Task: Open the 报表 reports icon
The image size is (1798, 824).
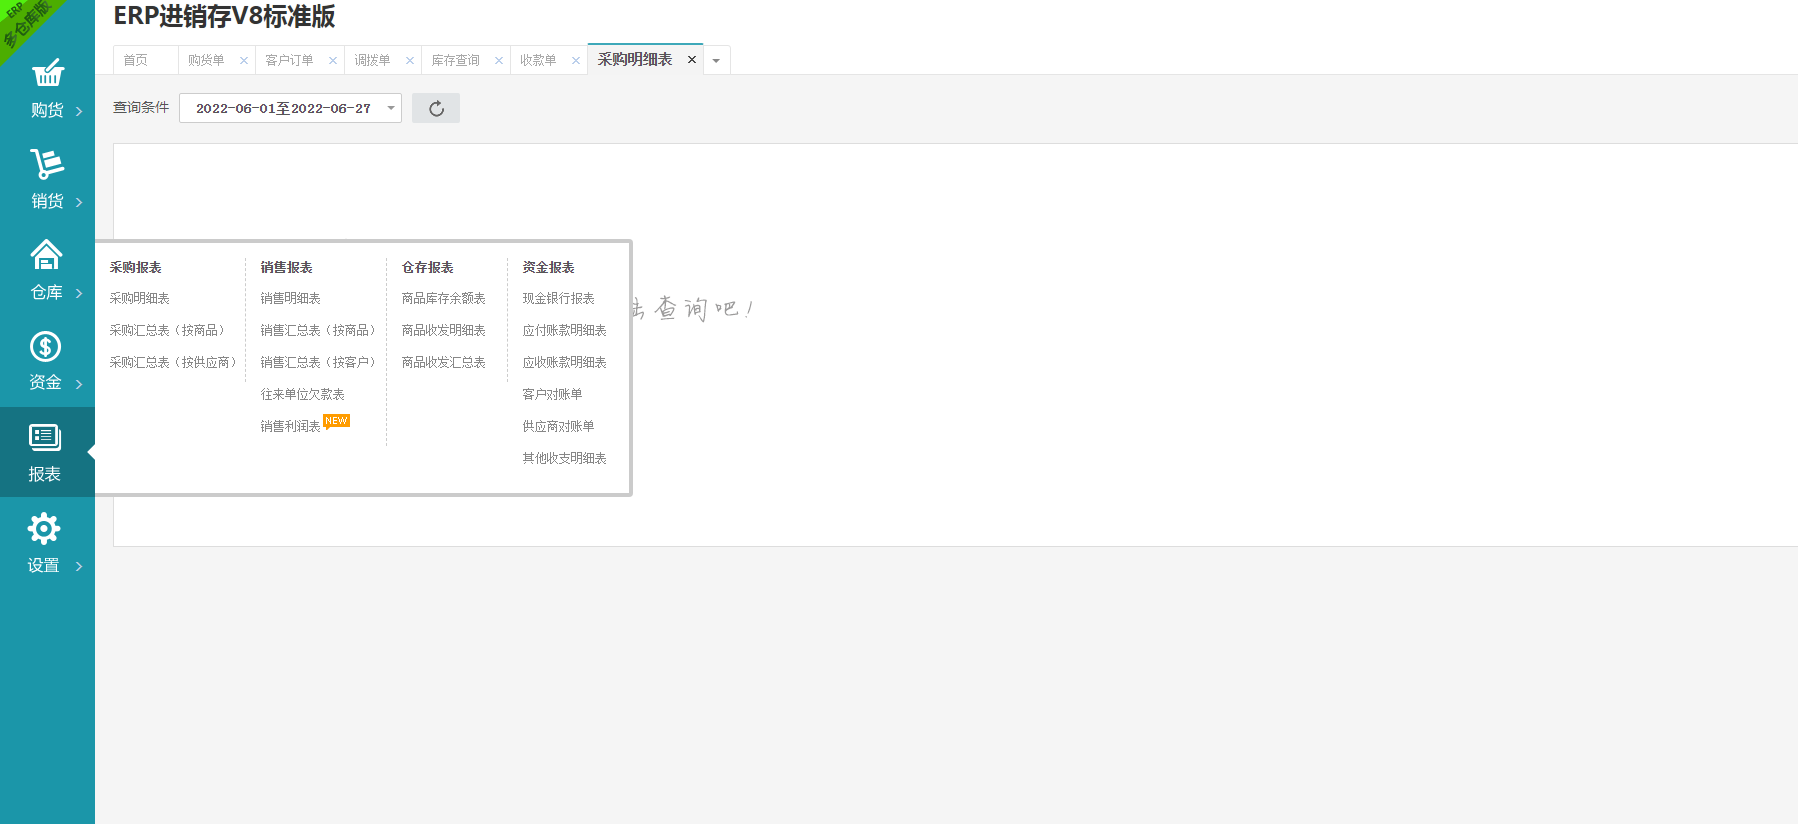Action: [x=45, y=437]
